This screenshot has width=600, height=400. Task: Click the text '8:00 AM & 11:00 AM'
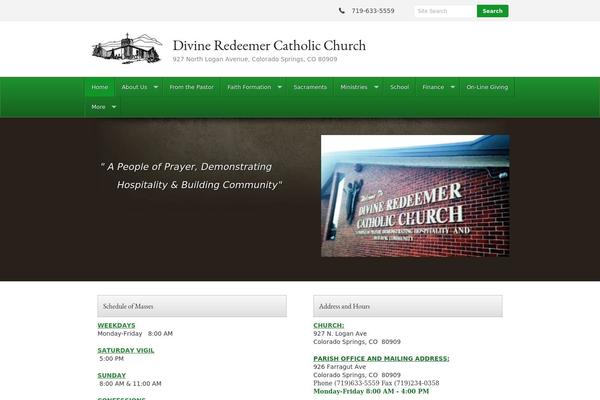tap(130, 384)
